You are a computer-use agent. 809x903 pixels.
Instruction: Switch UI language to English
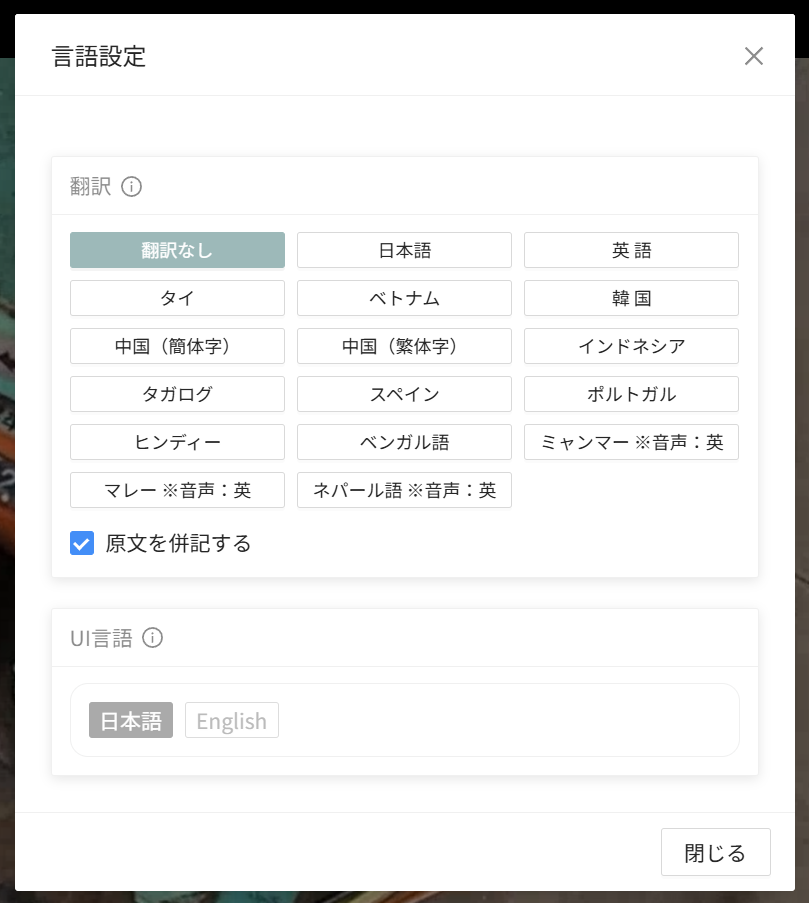pos(231,721)
